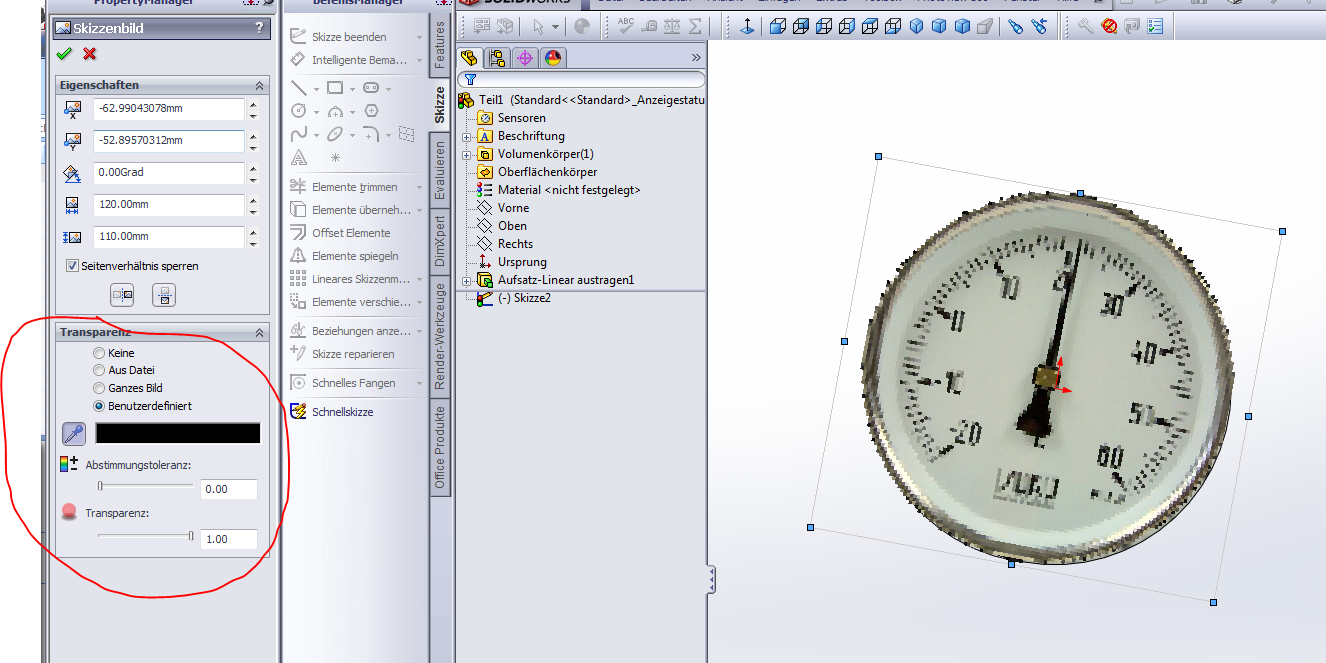The width and height of the screenshot is (1326, 663).
Task: Click the Abstimmungstoleranz value field
Action: [x=228, y=489]
